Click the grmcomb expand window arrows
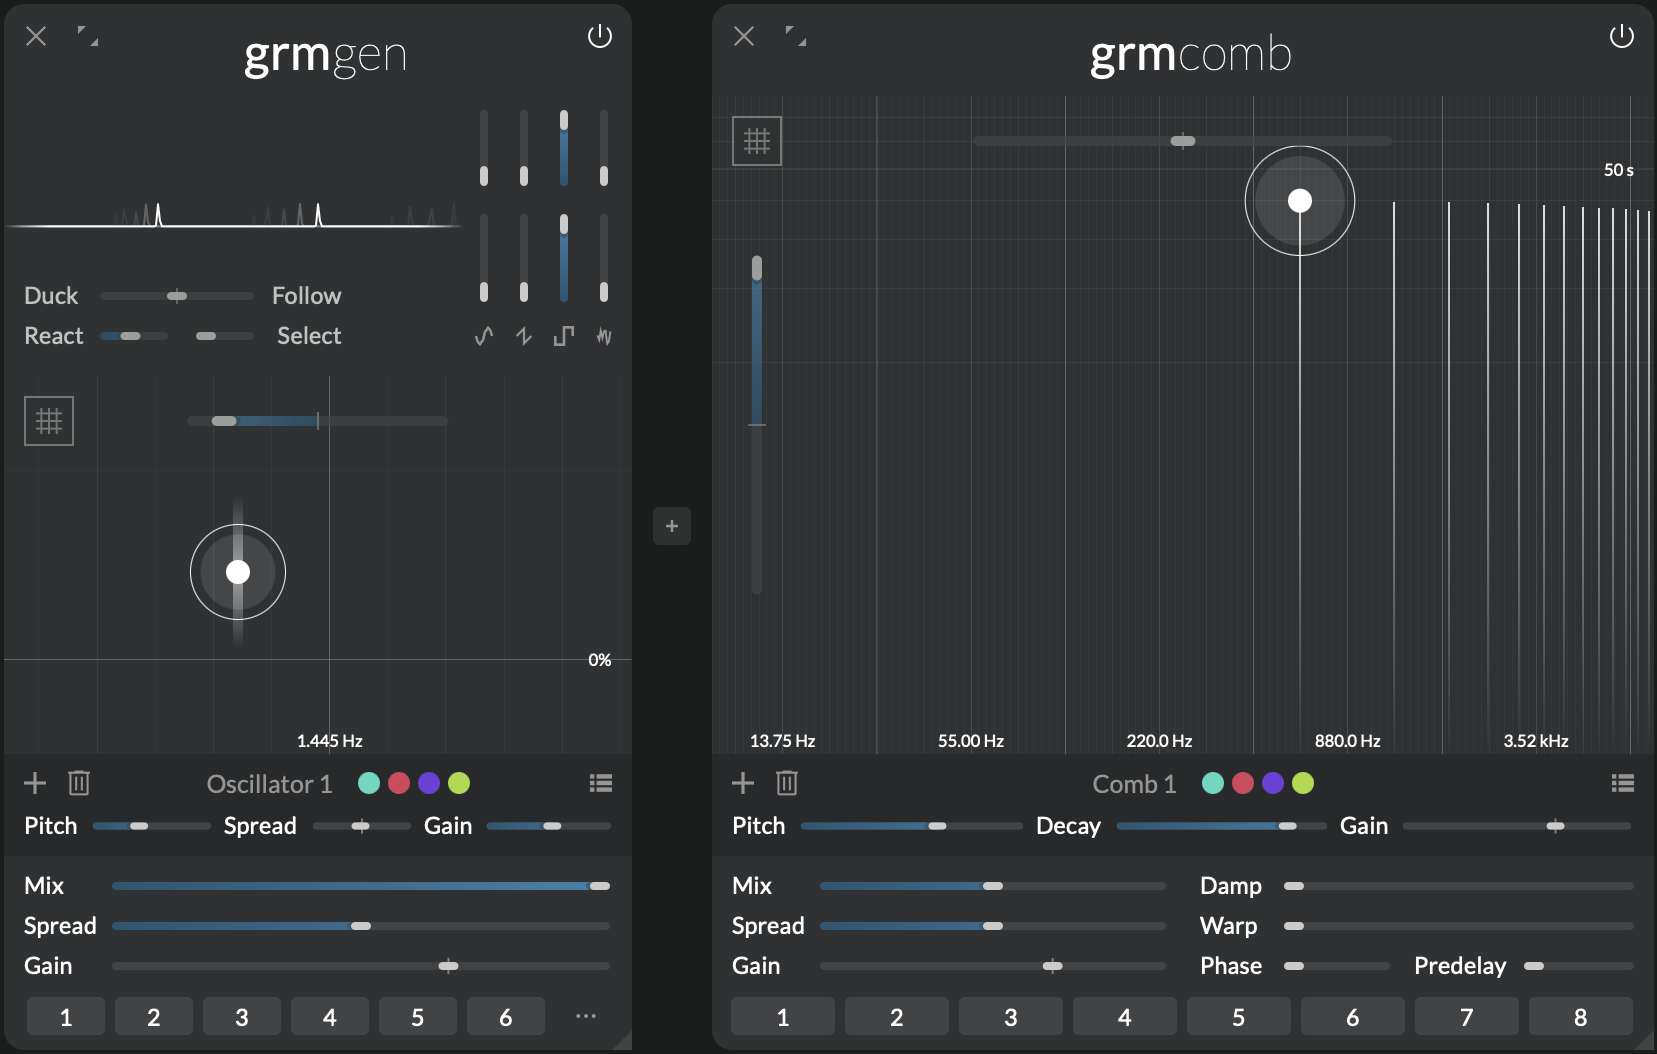 (x=796, y=37)
